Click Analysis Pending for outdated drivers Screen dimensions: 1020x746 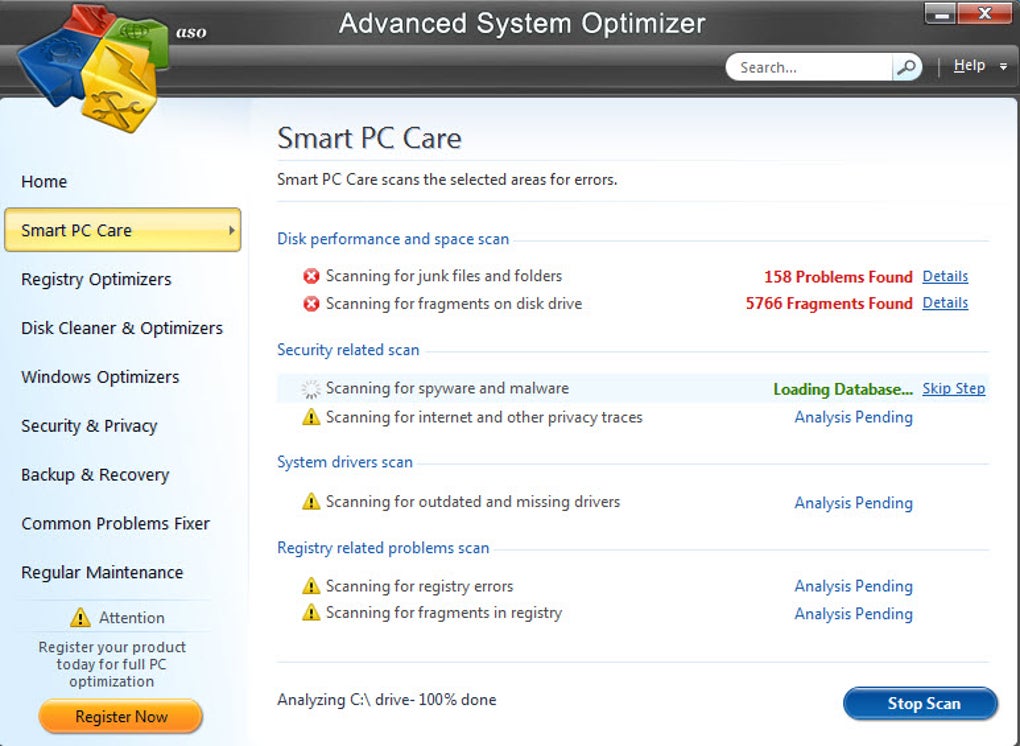tap(853, 503)
